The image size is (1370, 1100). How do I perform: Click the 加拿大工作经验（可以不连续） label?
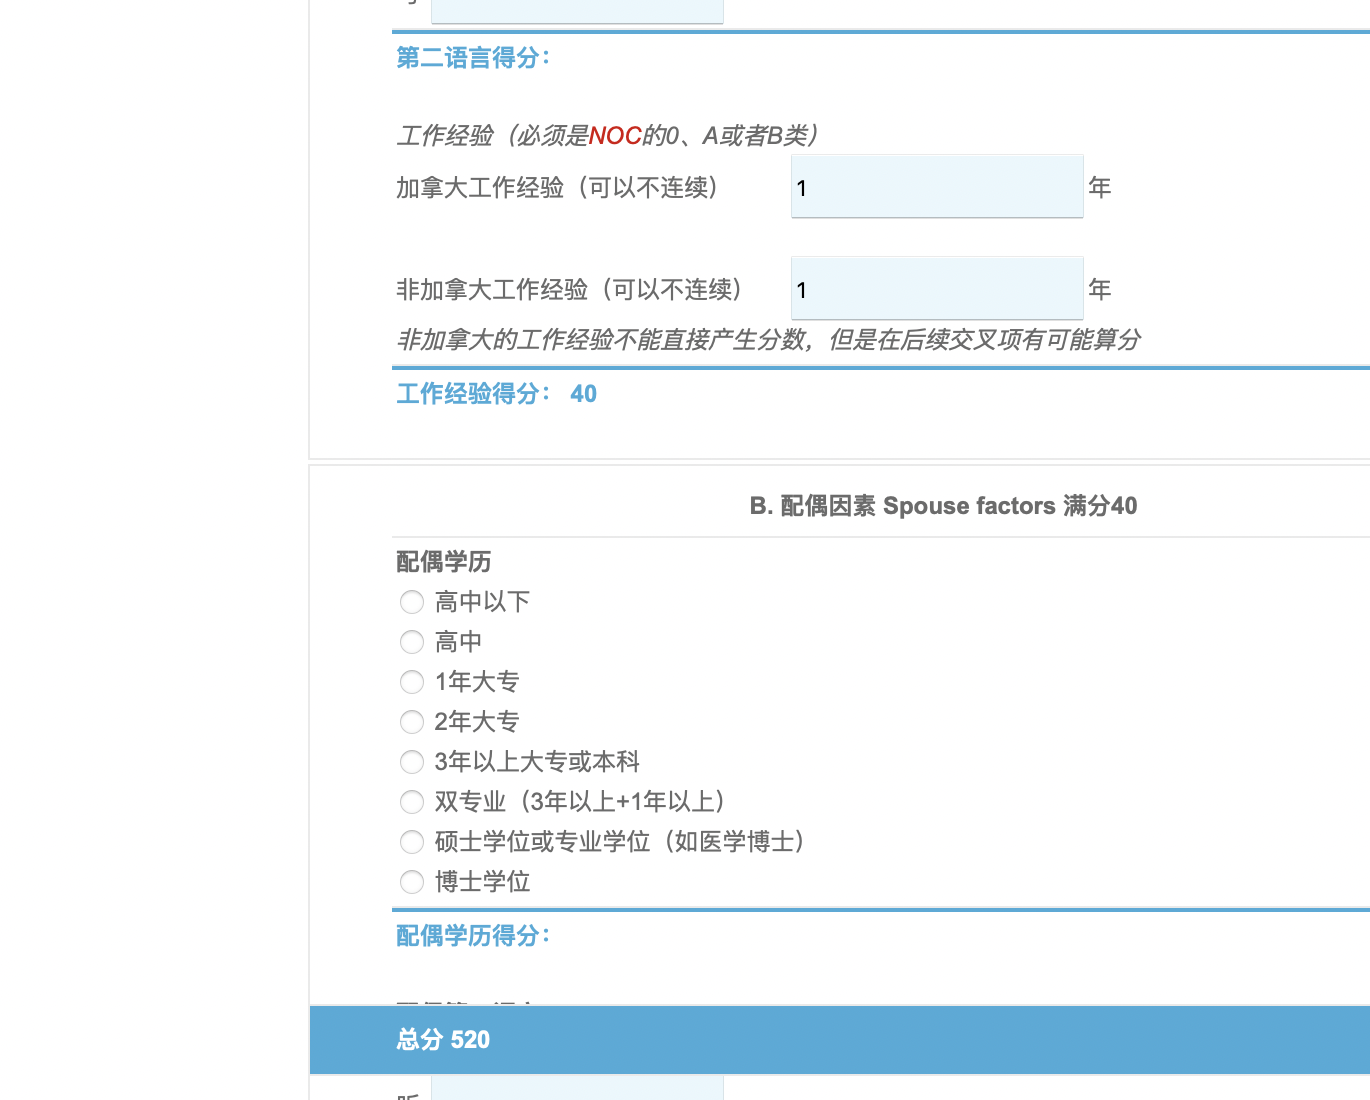tap(558, 187)
